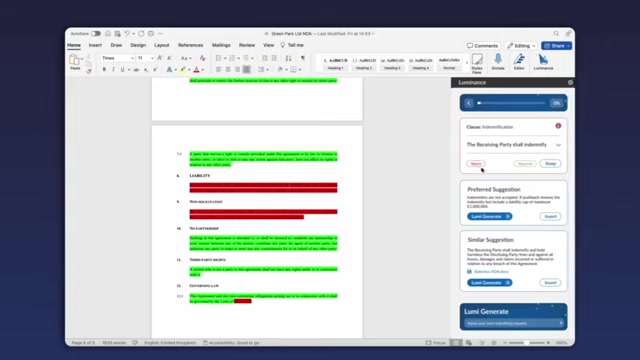Click Insert under Preferred Suggestion
Viewport: 640px width, 360px height.
click(x=550, y=216)
